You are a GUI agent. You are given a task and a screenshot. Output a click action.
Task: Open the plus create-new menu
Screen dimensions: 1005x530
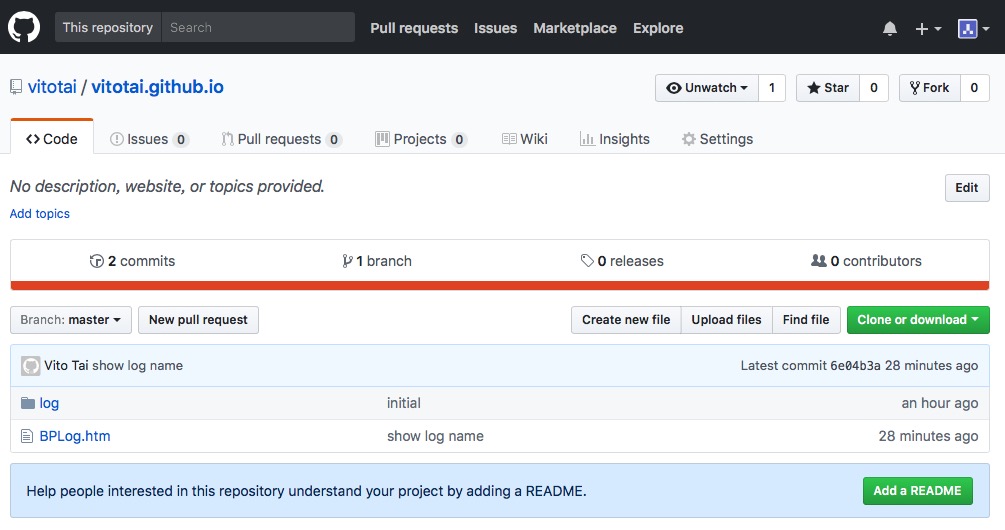(x=928, y=28)
